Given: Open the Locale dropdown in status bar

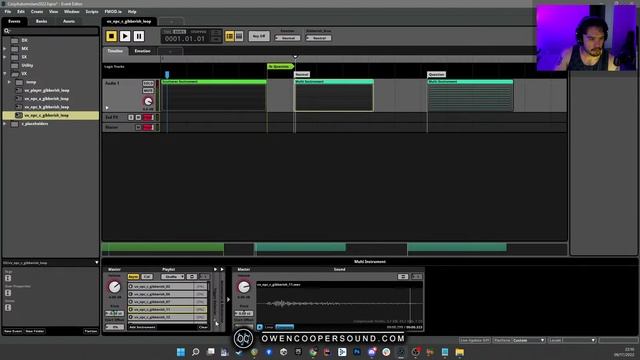Looking at the screenshot, I should (572, 340).
